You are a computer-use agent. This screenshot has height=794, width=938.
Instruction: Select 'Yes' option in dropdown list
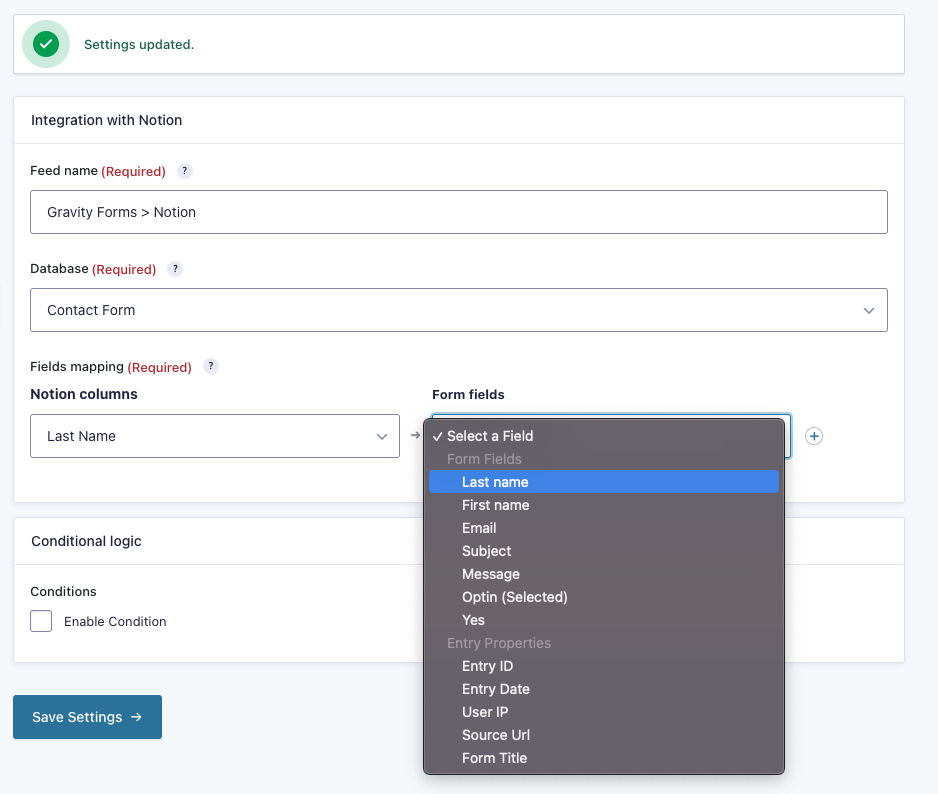604,620
